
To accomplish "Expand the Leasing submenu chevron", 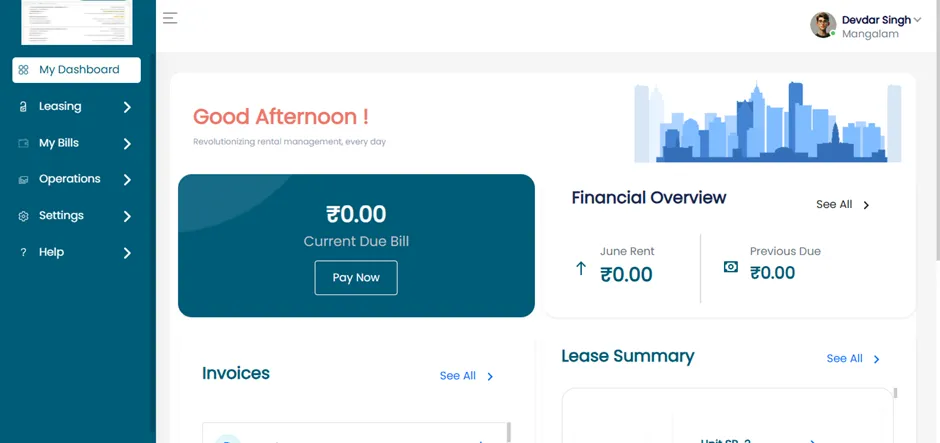I will click(x=127, y=107).
